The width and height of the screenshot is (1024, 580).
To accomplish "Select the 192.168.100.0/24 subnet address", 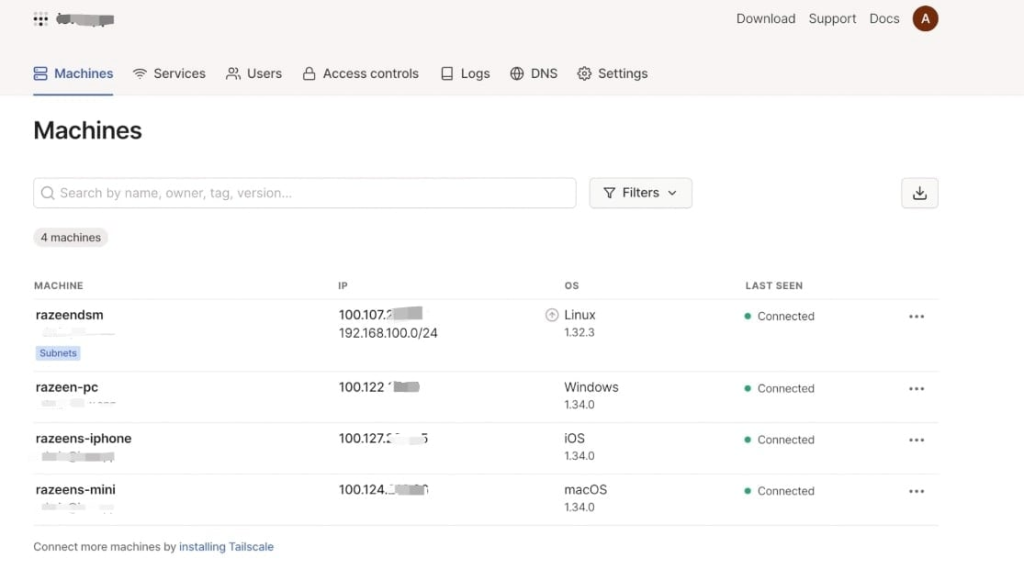I will pyautogui.click(x=388, y=333).
